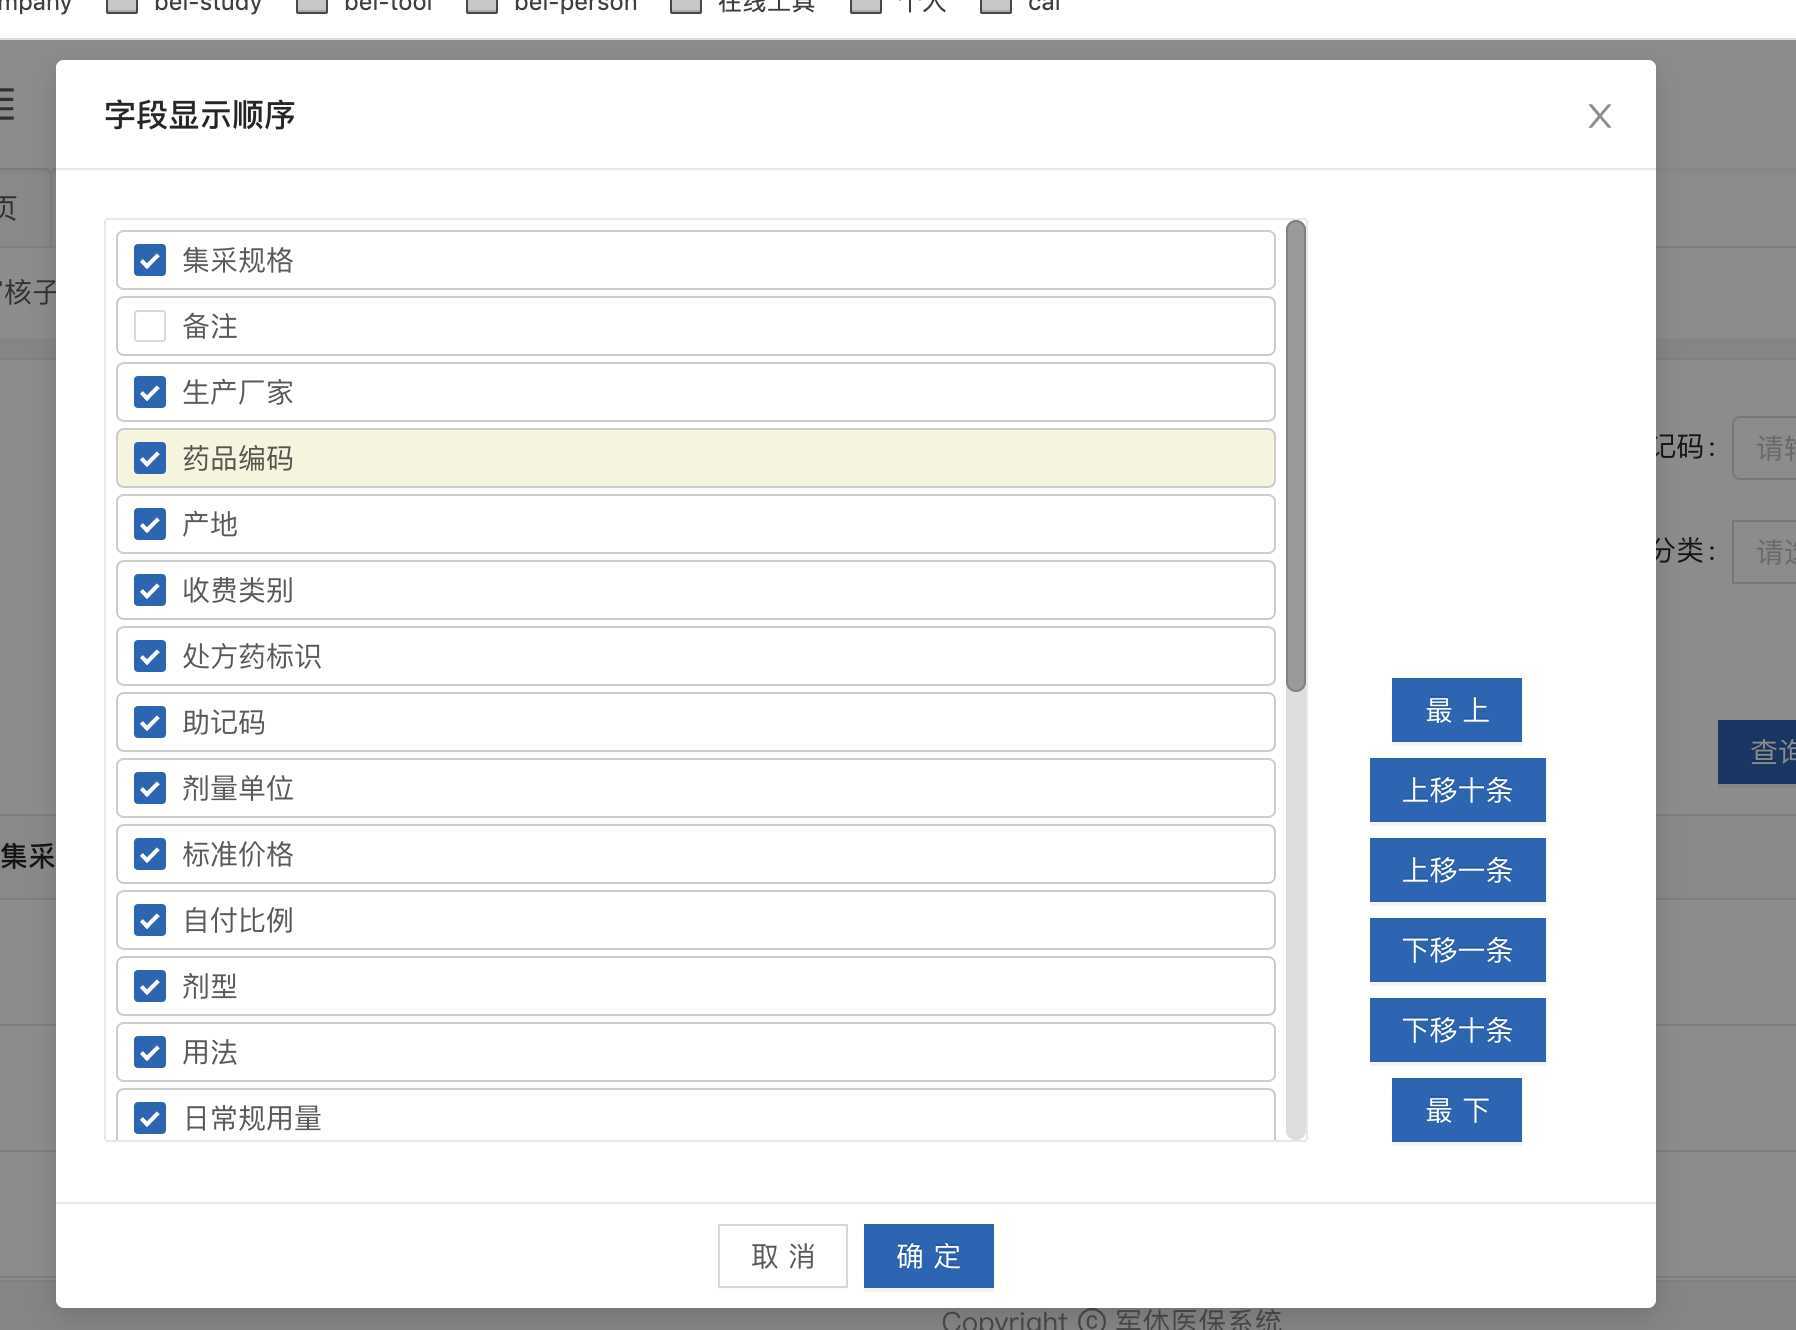Select the 产地 row text
Viewport: 1796px width, 1330px height.
point(210,524)
